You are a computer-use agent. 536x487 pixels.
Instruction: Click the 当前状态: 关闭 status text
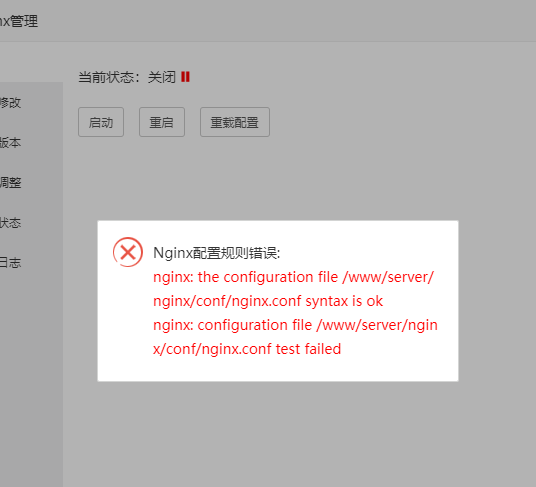(x=127, y=77)
